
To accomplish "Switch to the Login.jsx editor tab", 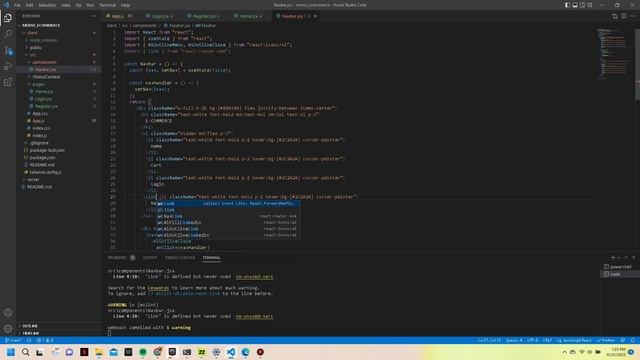I will (159, 16).
